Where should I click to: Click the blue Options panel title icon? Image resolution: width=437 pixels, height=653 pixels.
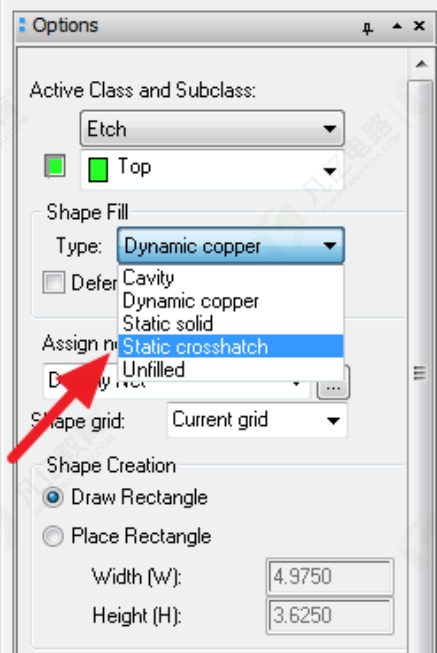point(22,25)
